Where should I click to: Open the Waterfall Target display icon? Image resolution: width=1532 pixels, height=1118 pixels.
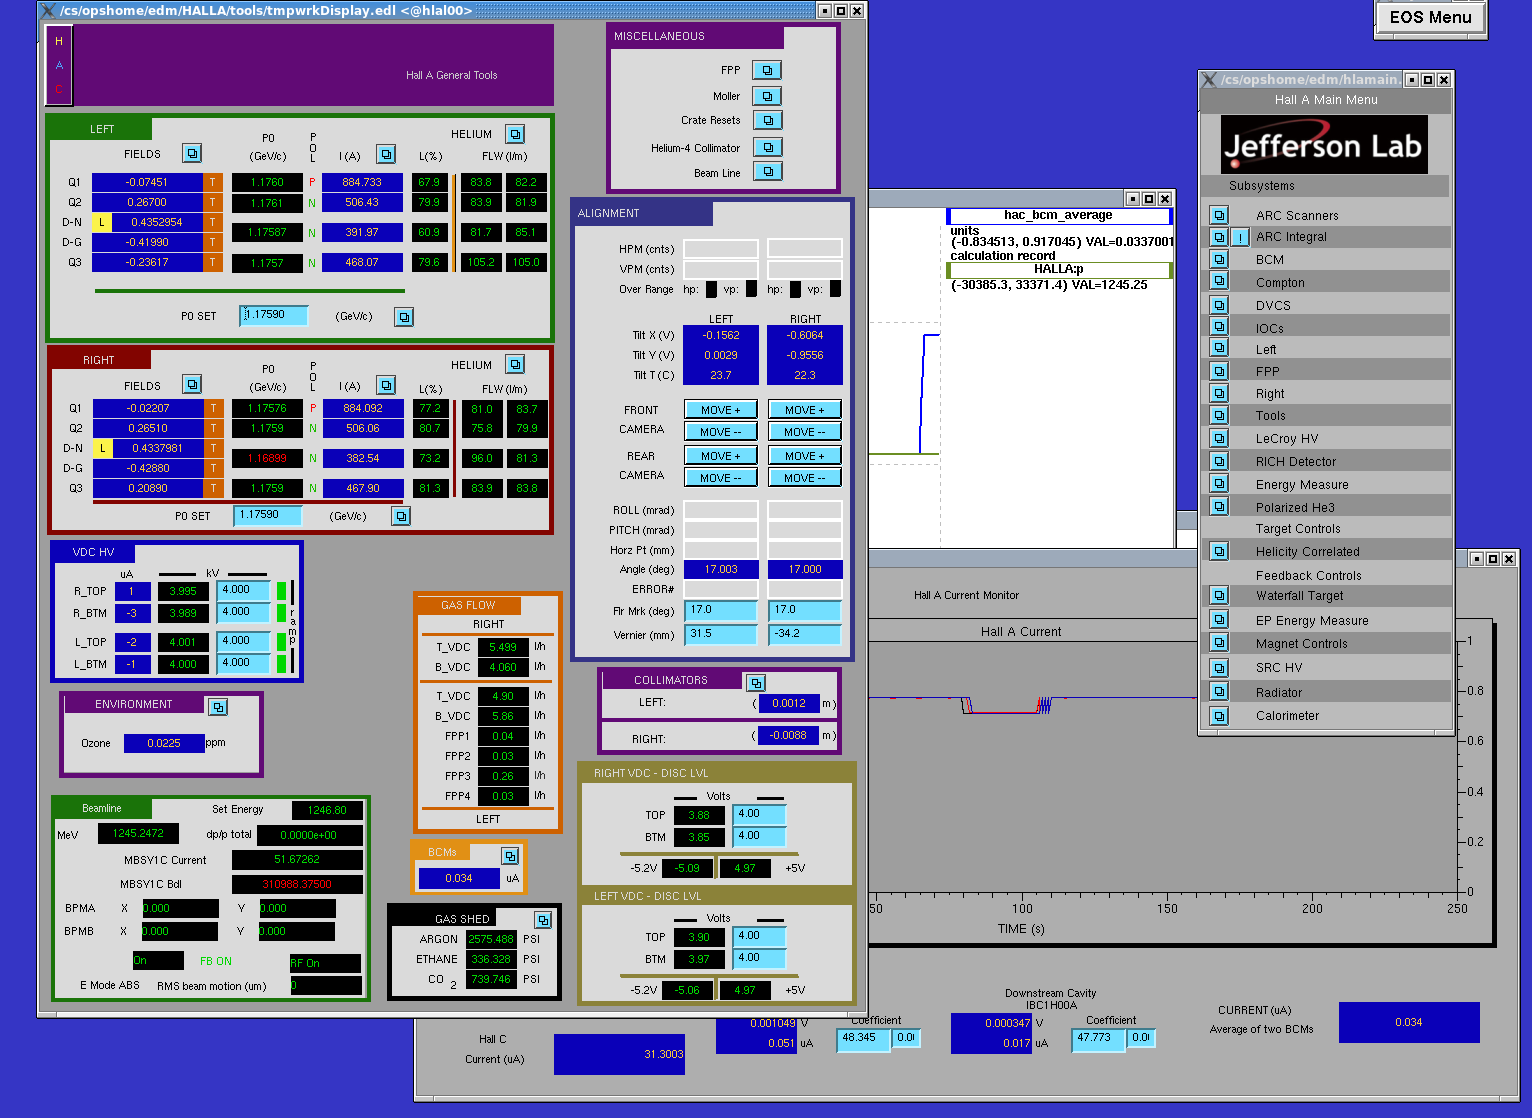point(1219,595)
